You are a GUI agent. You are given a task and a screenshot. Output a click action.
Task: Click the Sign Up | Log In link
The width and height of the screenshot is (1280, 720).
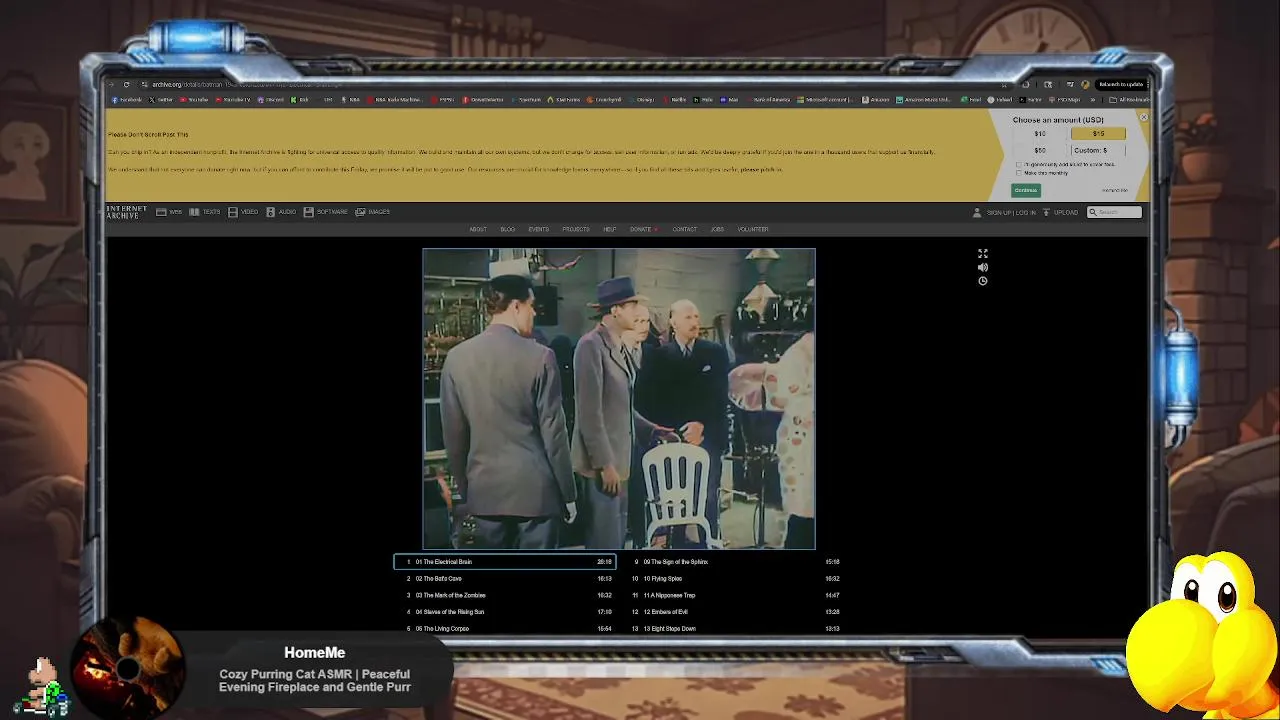1011,212
